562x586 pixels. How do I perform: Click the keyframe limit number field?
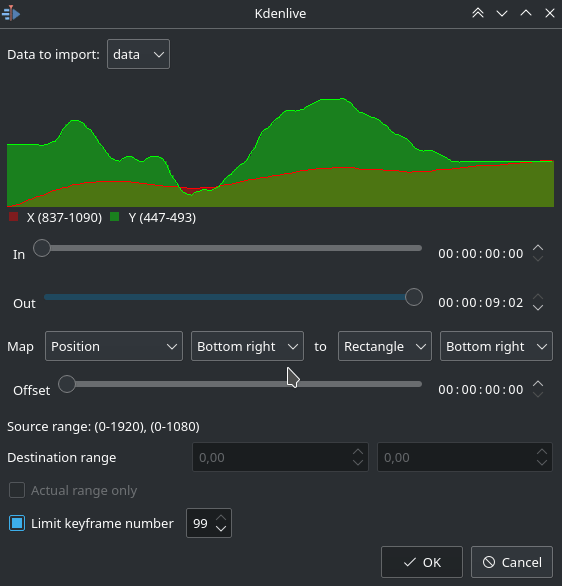pyautogui.click(x=201, y=523)
